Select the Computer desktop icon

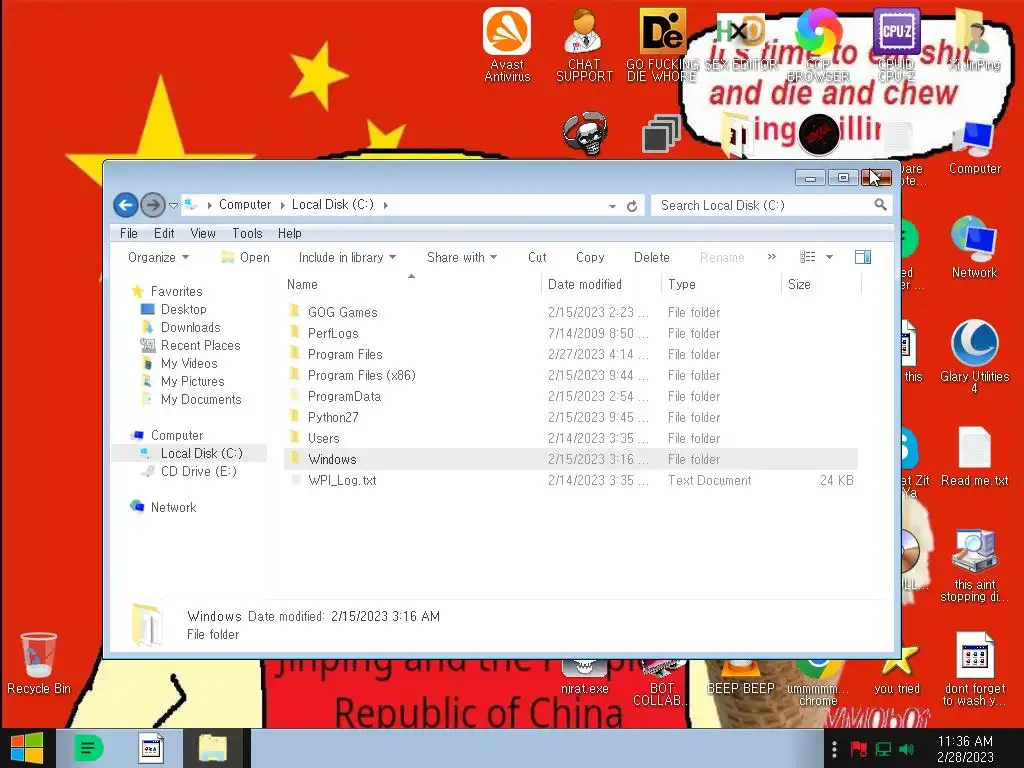click(974, 148)
